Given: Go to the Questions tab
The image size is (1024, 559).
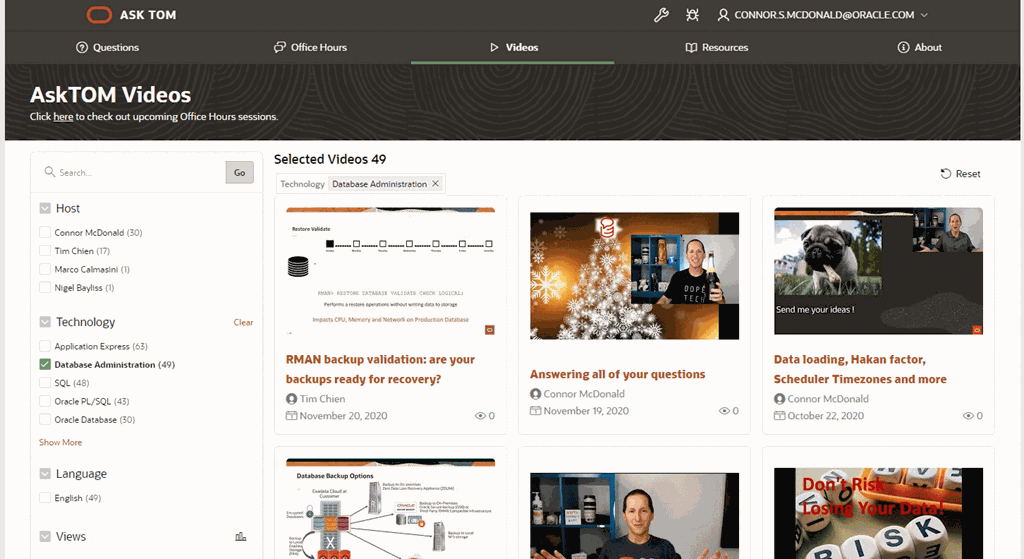Looking at the screenshot, I should [107, 47].
